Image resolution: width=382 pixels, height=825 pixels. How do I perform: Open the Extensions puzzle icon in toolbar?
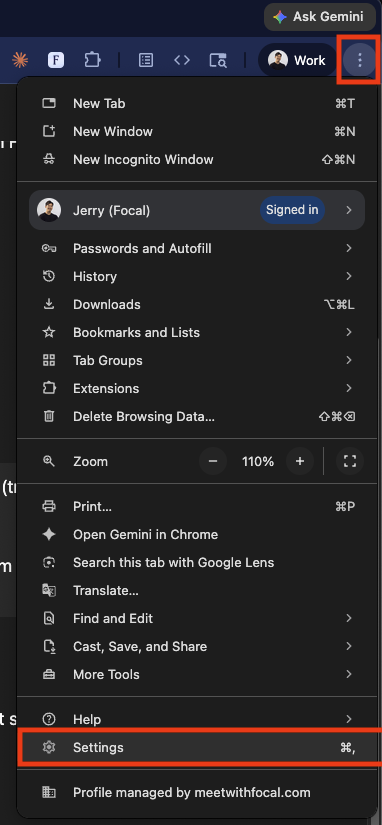click(x=92, y=61)
